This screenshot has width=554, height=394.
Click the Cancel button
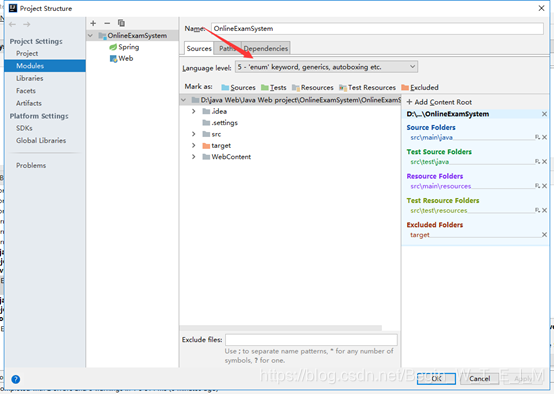tap(479, 378)
